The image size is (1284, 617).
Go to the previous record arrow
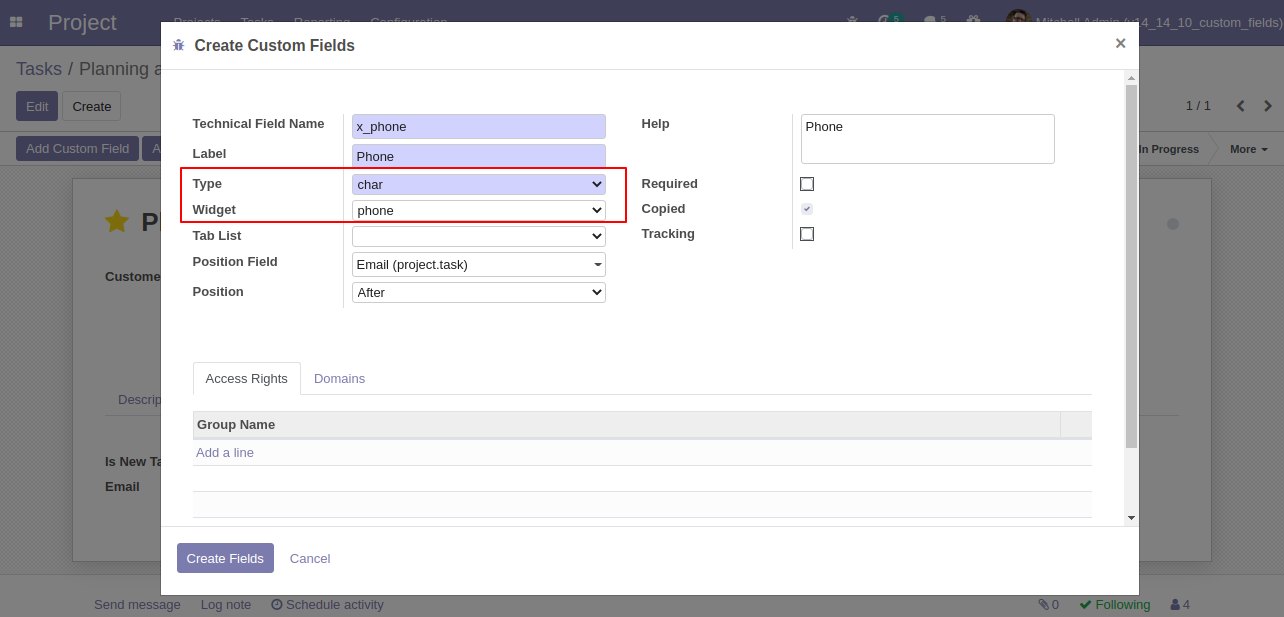pyautogui.click(x=1241, y=106)
